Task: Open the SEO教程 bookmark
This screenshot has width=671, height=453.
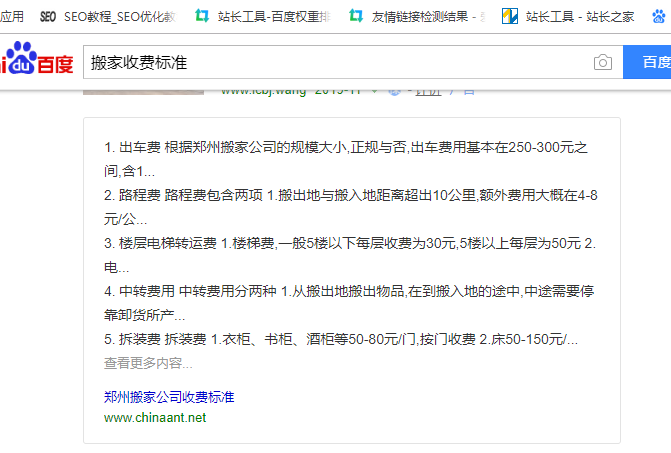Action: pos(107,17)
